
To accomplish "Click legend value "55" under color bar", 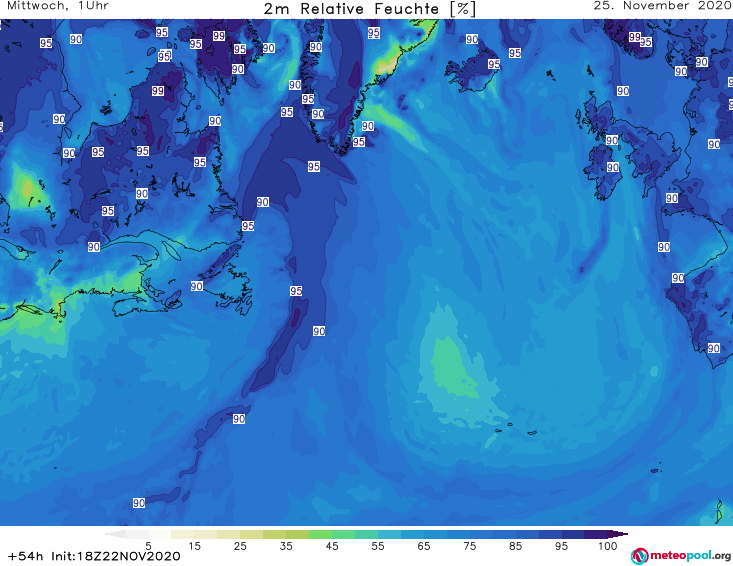I will click(x=378, y=546).
